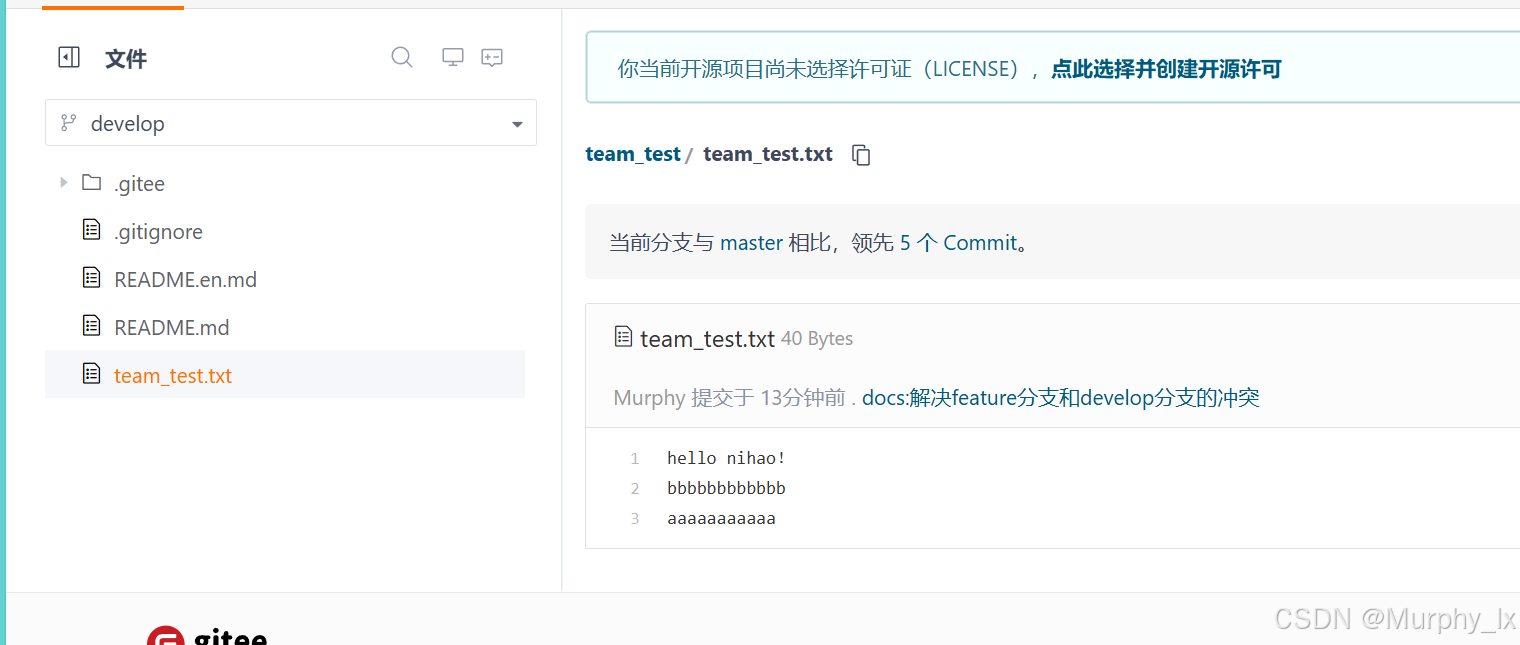
Task: Open README.en.md in file tree
Action: click(x=185, y=280)
